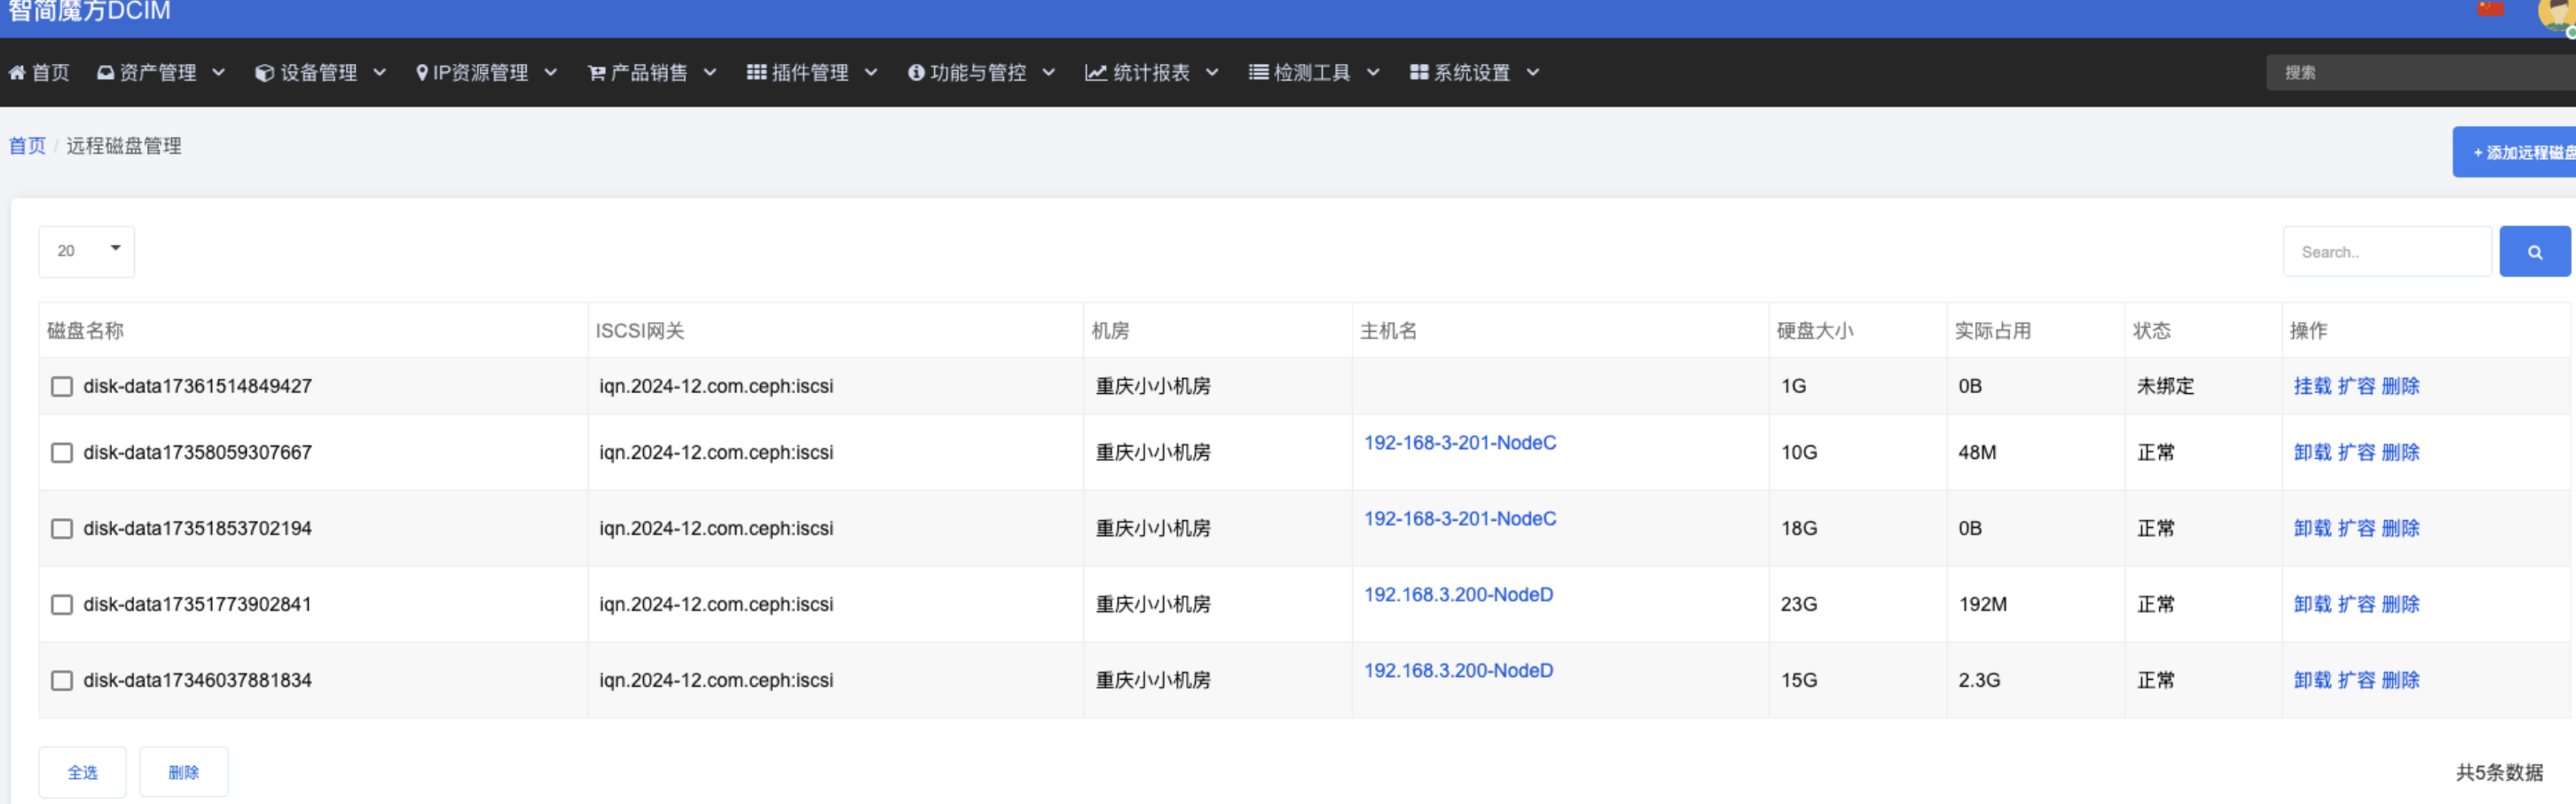
Task: Expand the 系统设置 menu chevron
Action: coord(1534,73)
